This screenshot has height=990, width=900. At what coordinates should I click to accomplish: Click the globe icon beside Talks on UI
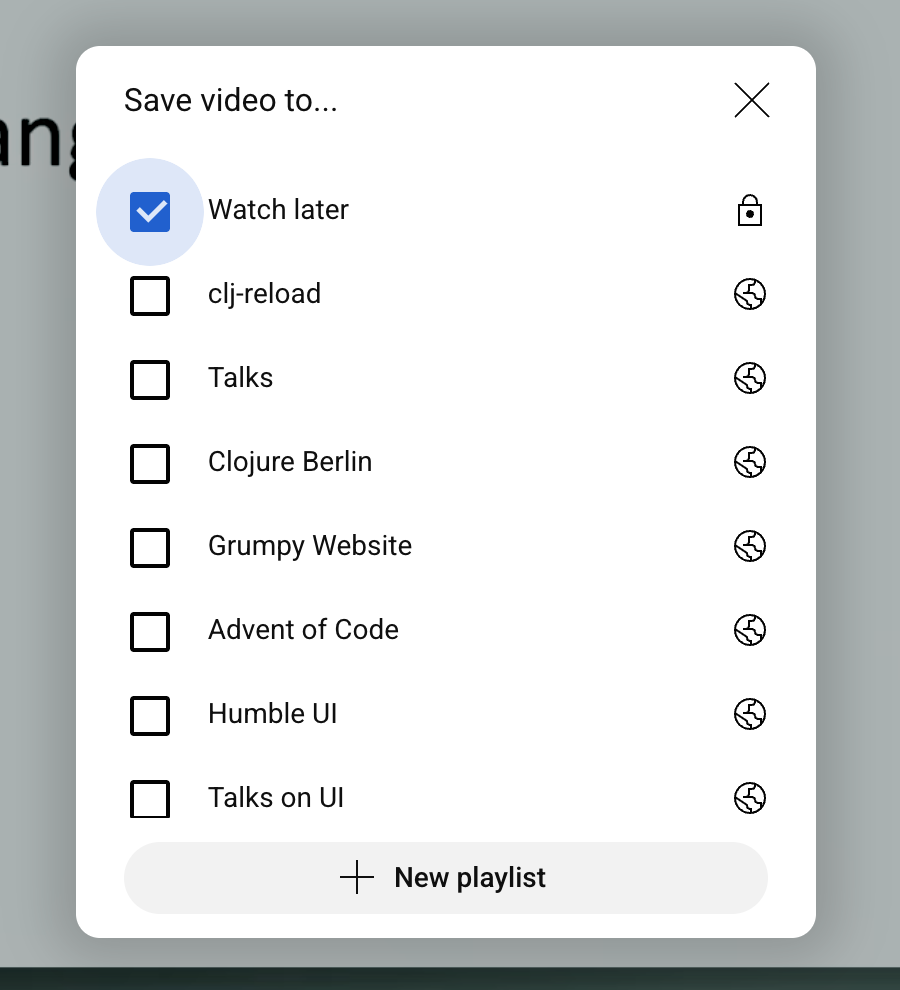750,798
